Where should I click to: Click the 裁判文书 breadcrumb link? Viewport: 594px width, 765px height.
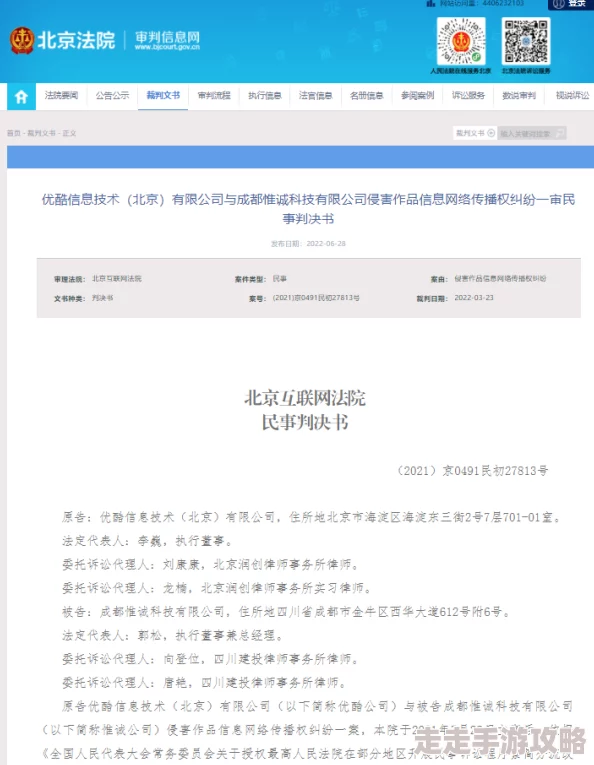(x=41, y=133)
